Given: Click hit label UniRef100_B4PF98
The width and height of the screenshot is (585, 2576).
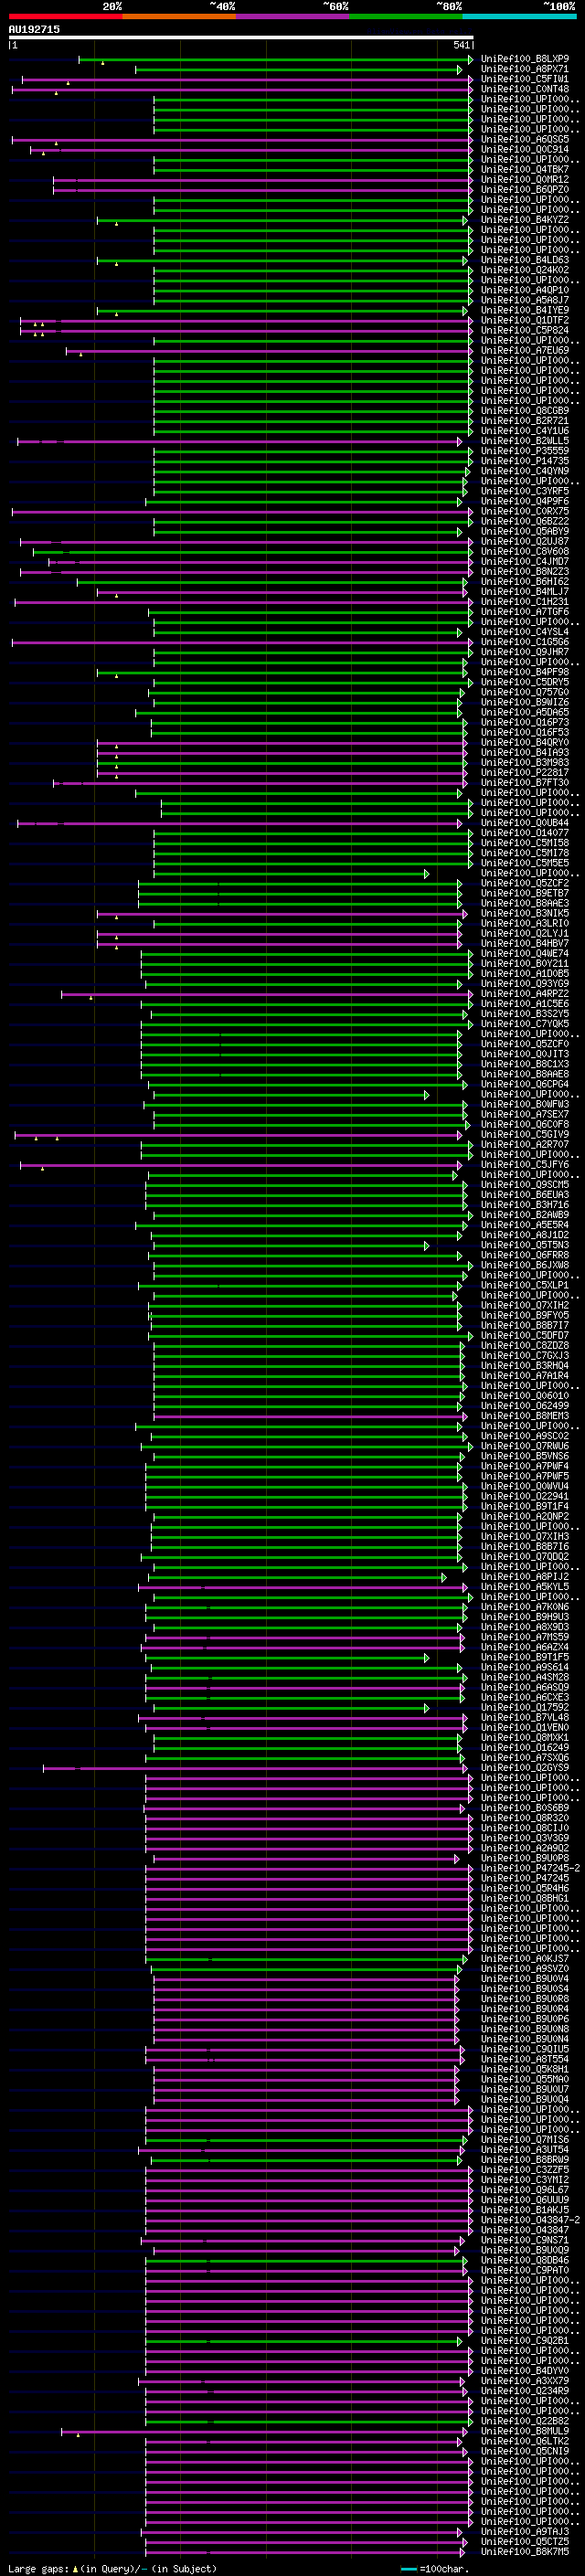Looking at the screenshot, I should point(525,672).
